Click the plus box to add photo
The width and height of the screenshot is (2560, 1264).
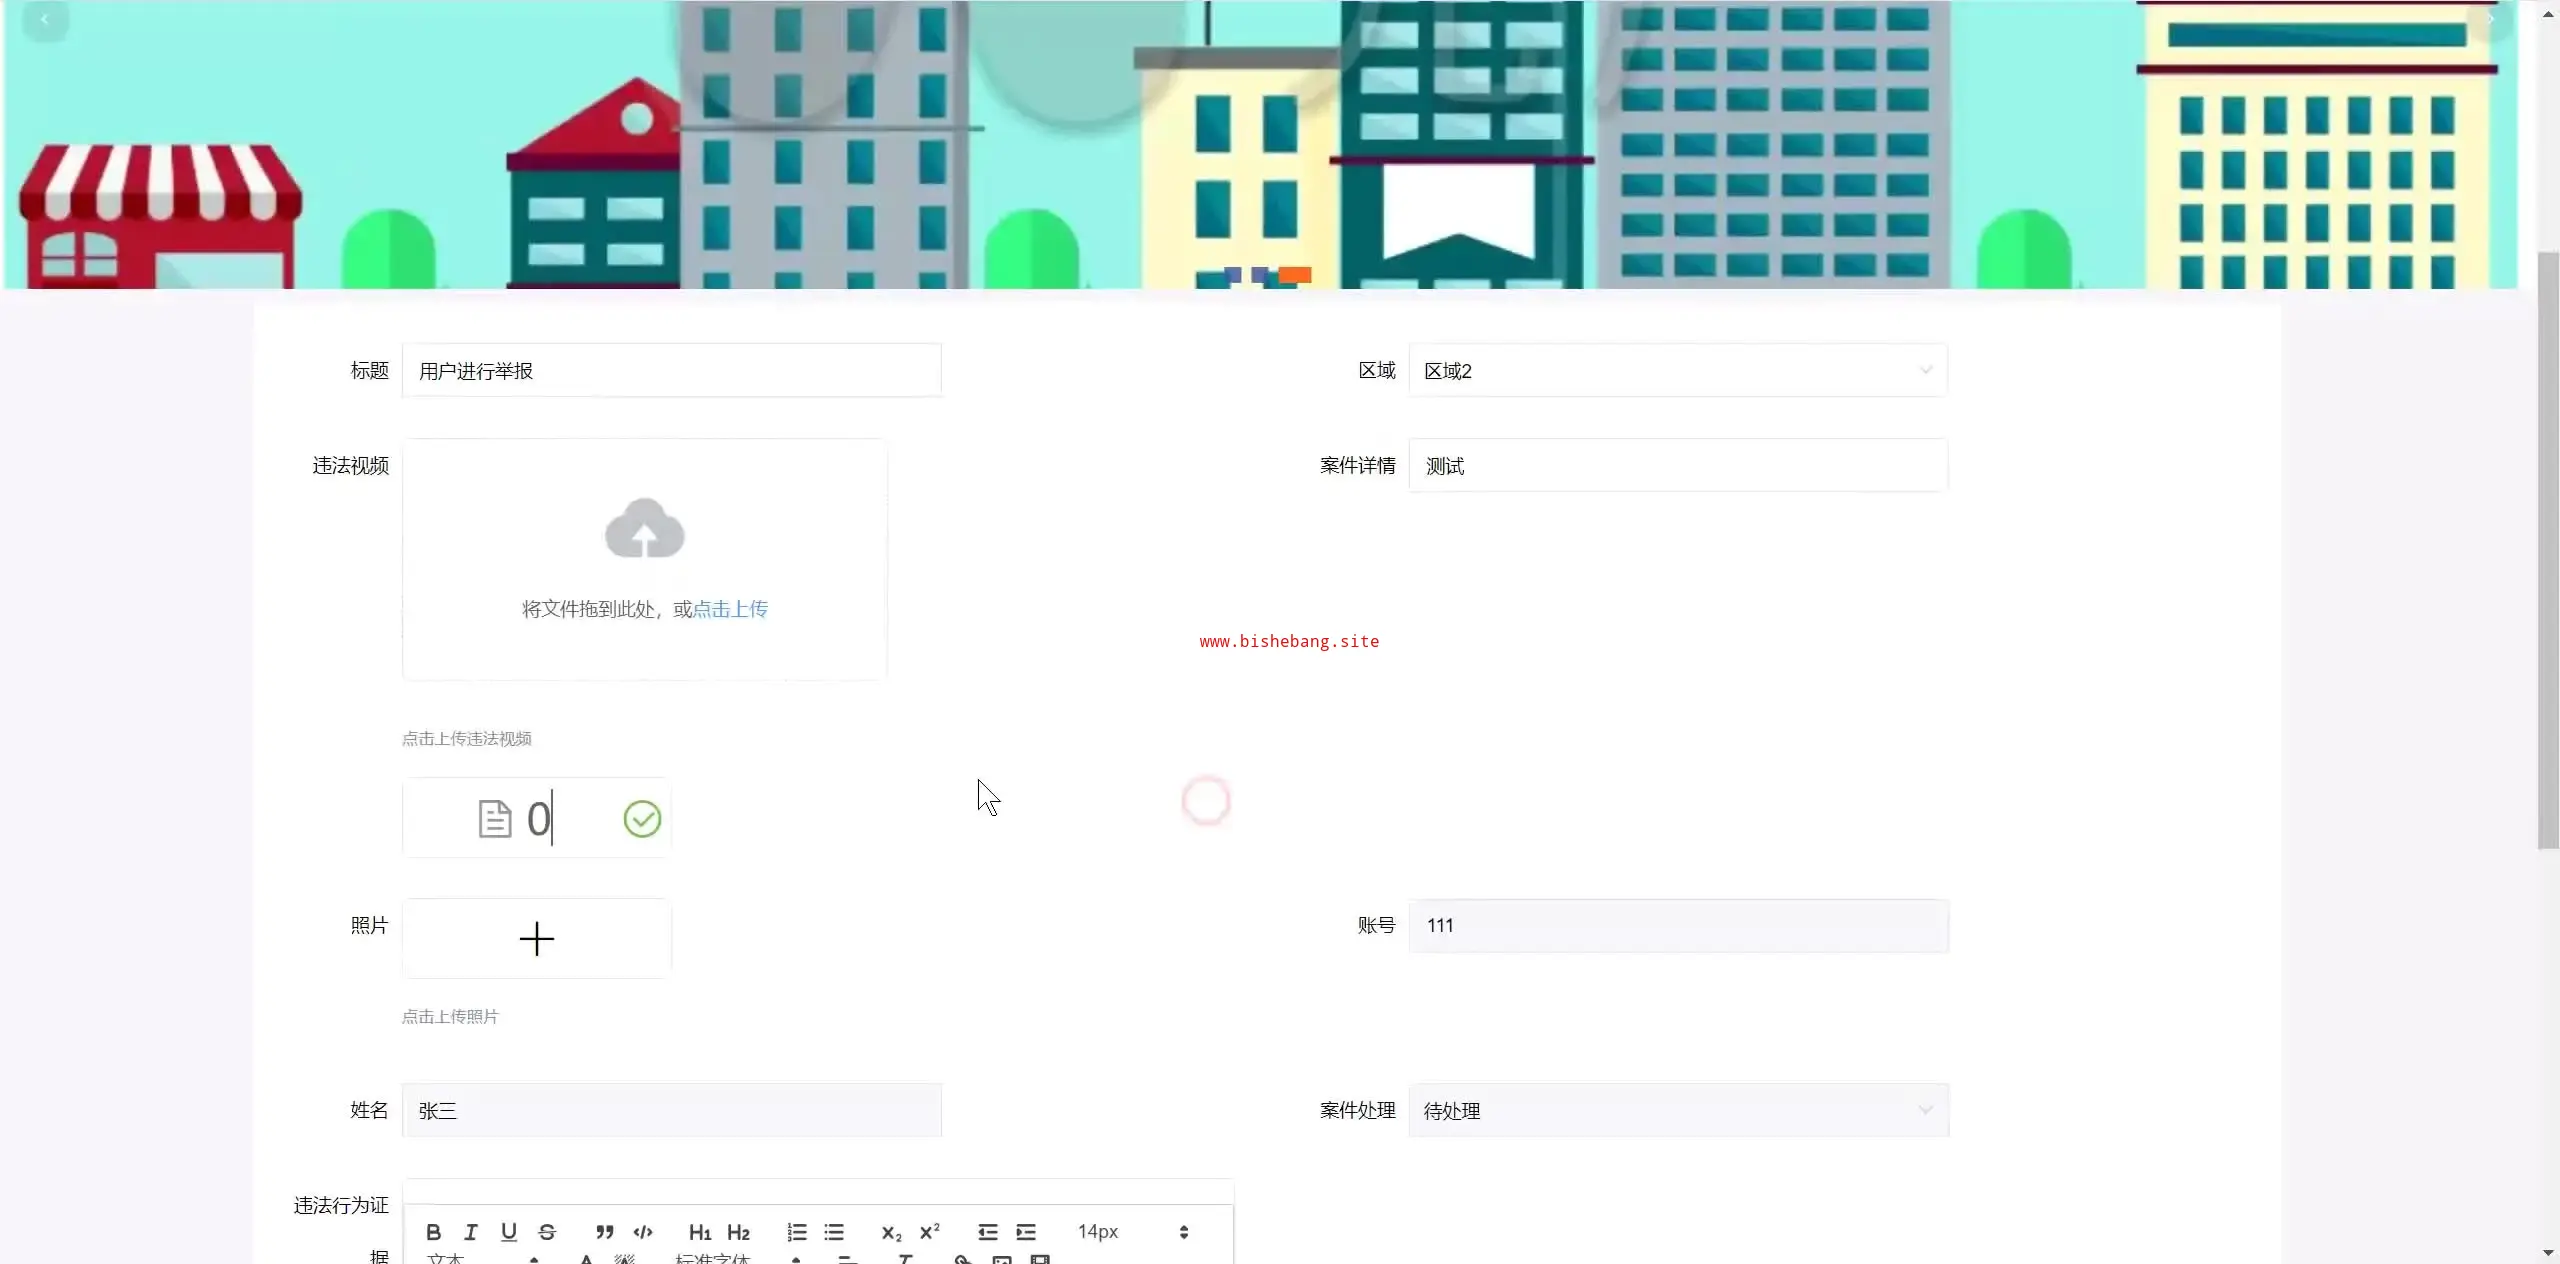point(537,938)
